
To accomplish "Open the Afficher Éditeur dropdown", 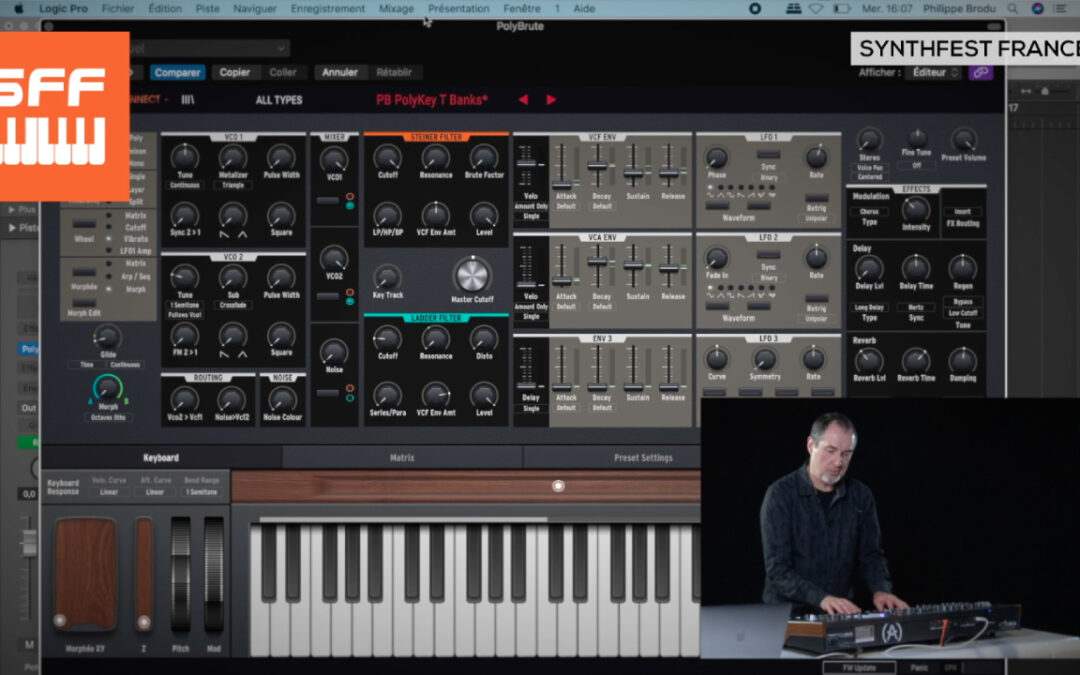I will tap(933, 72).
